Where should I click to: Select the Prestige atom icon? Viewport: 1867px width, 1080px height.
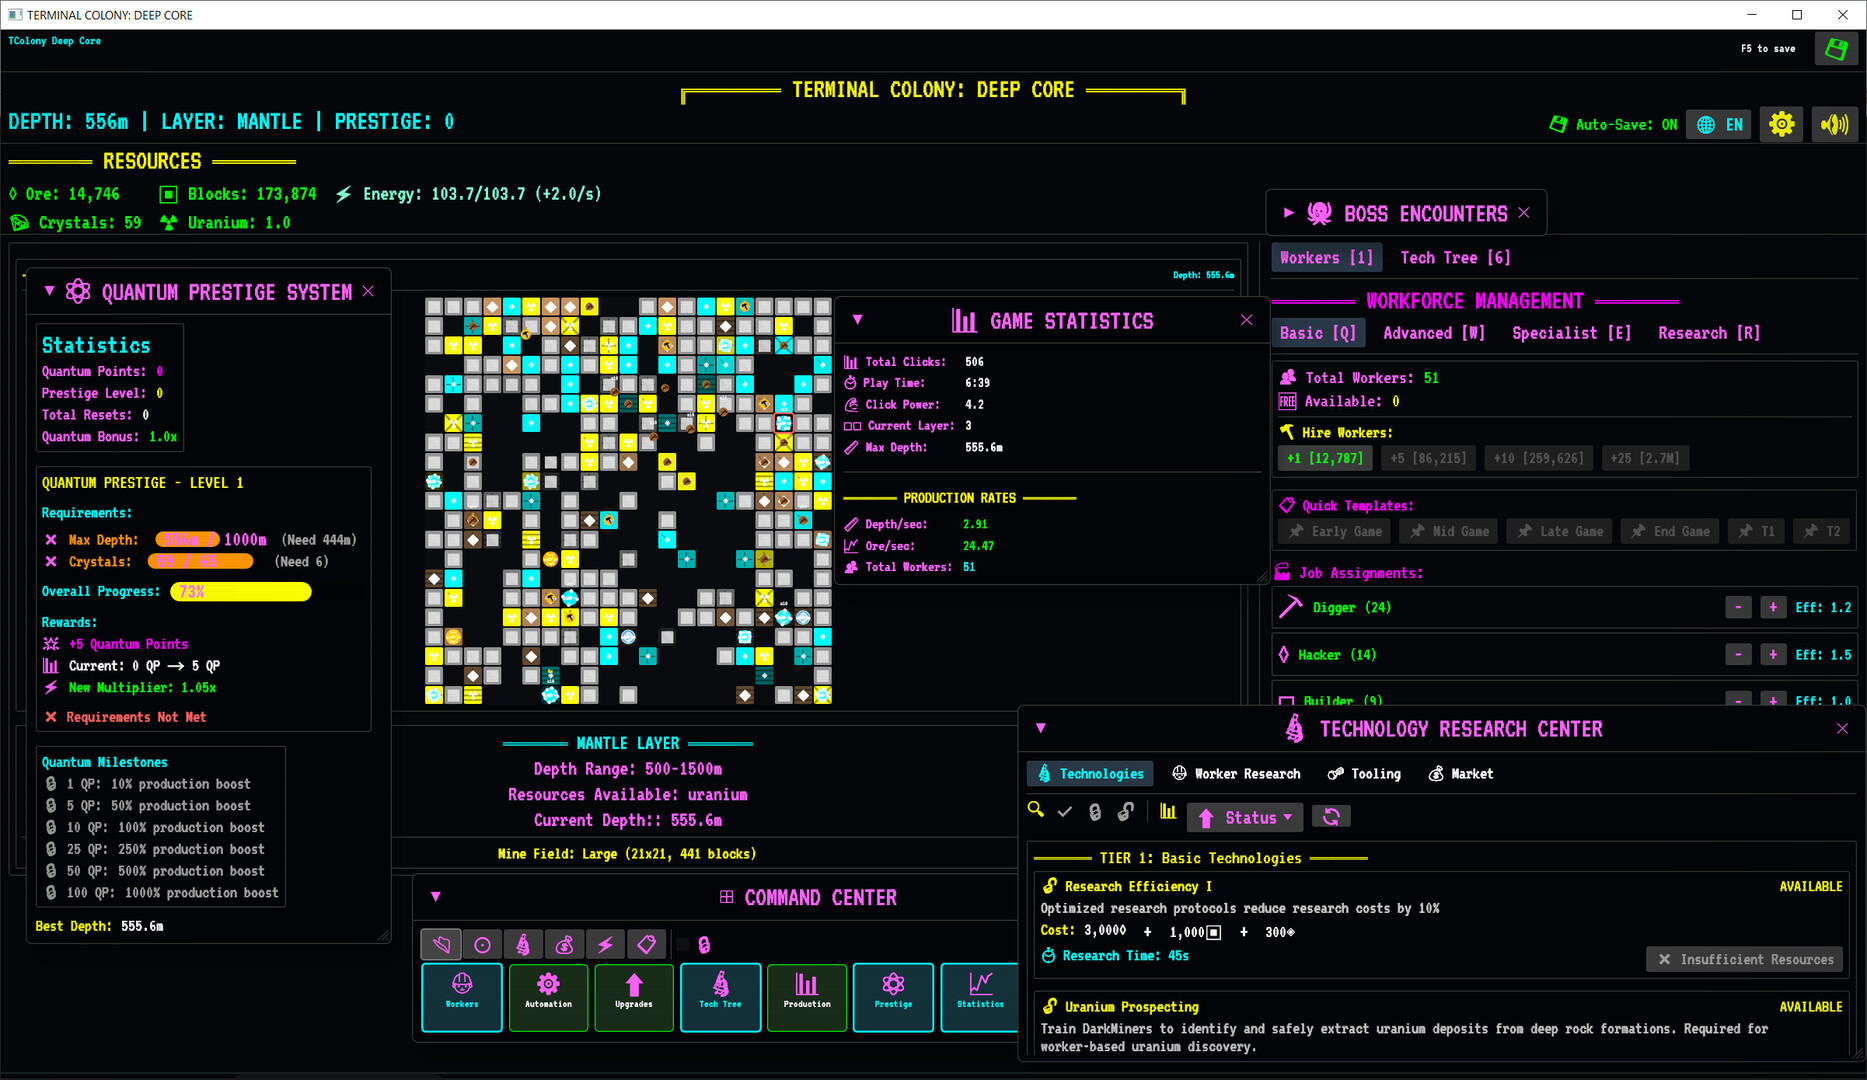pyautogui.click(x=892, y=997)
